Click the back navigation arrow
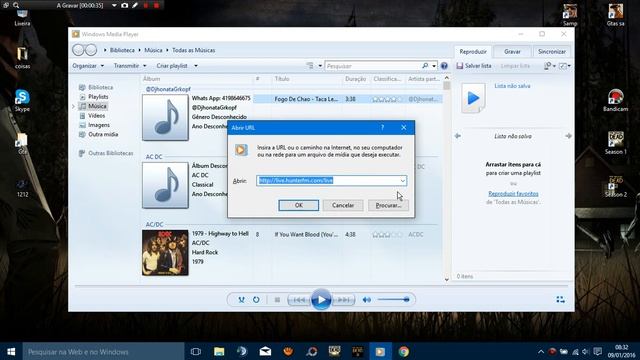The width and height of the screenshot is (640, 360). [x=78, y=50]
